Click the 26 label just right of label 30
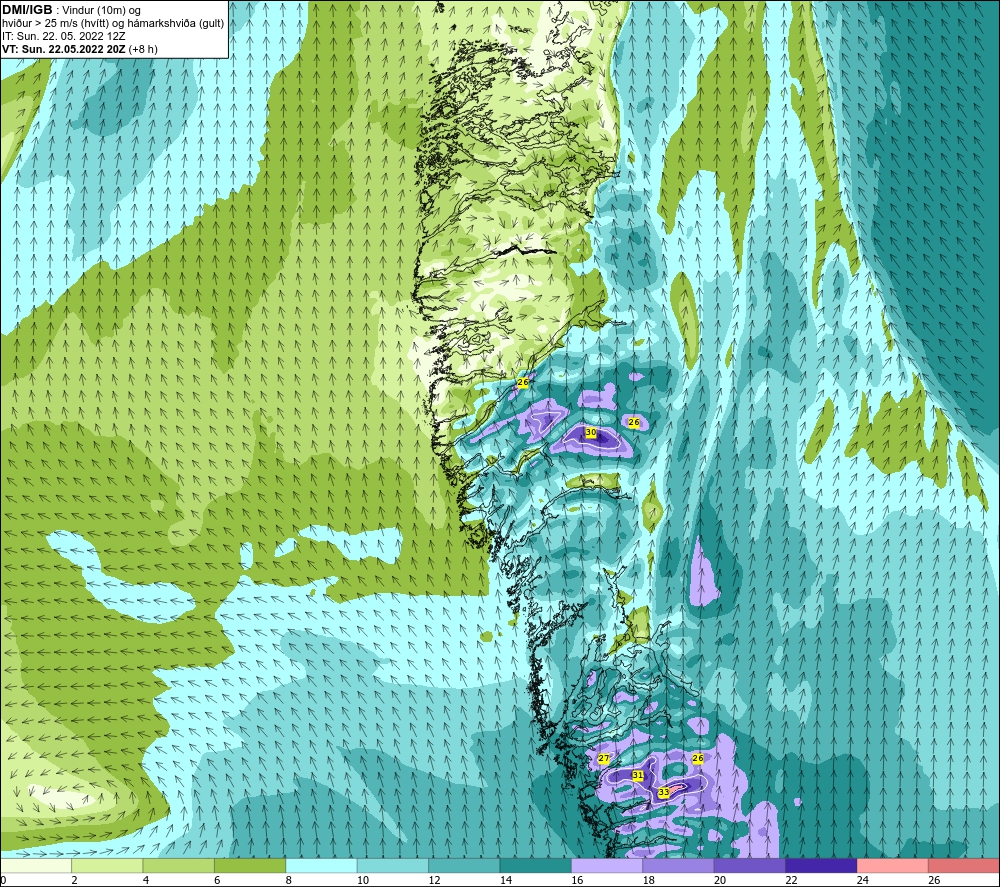The width and height of the screenshot is (1000, 887). (x=633, y=422)
